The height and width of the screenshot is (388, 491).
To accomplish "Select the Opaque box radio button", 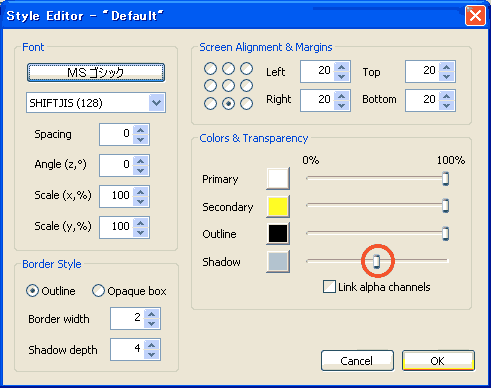I will pyautogui.click(x=98, y=291).
